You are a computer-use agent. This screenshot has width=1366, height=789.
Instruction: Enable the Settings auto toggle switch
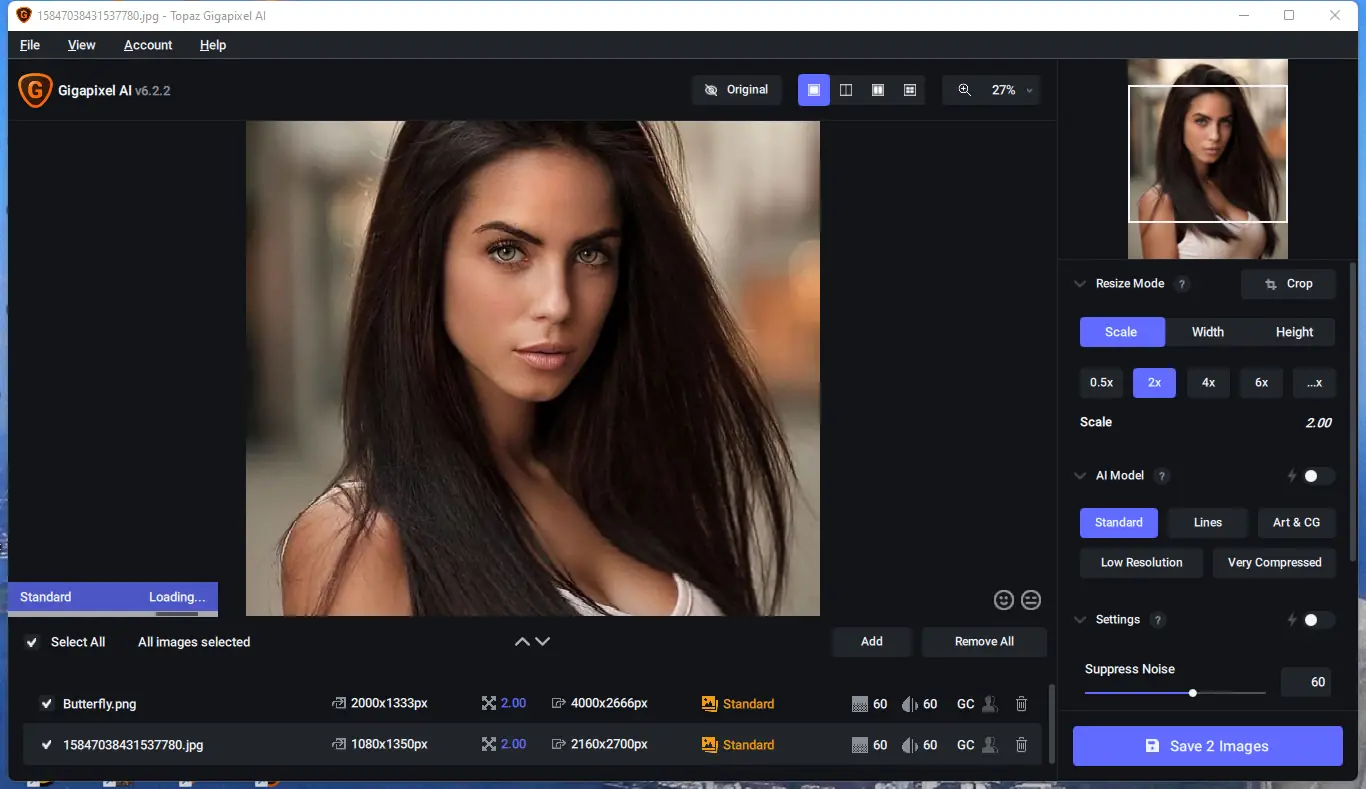pyautogui.click(x=1317, y=620)
